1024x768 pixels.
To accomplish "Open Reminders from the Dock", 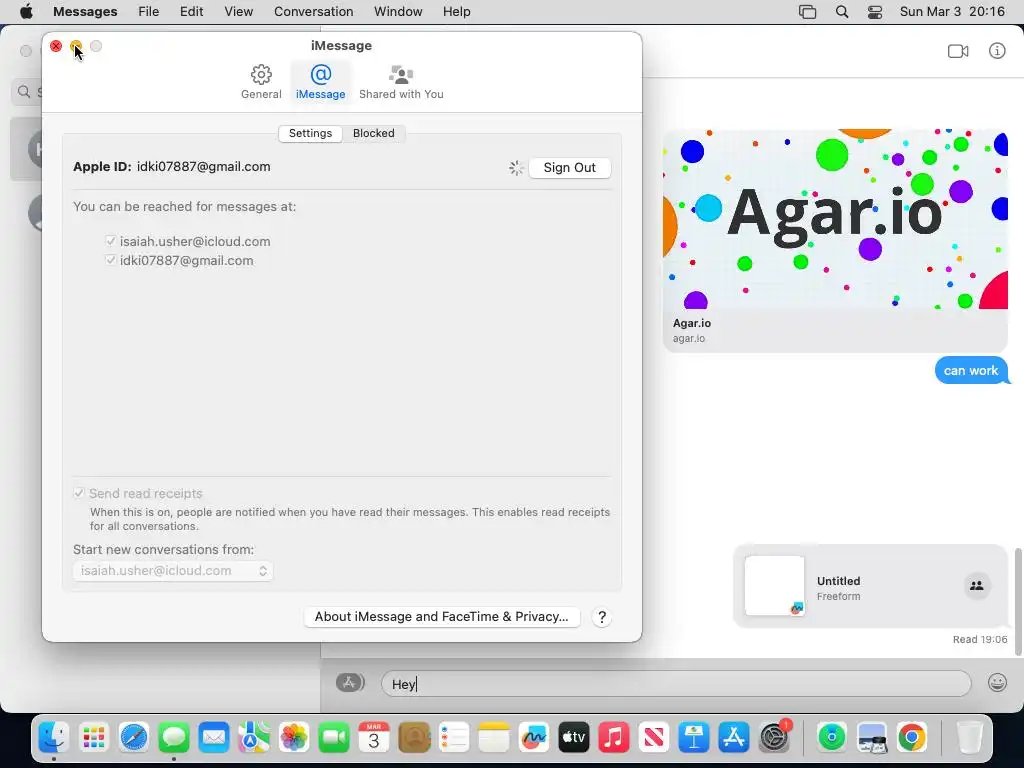I will [454, 738].
